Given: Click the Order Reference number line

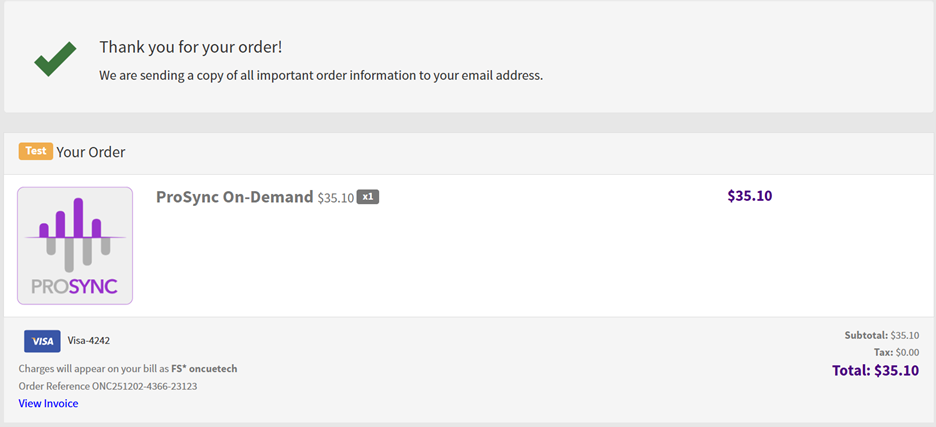Looking at the screenshot, I should click(108, 386).
